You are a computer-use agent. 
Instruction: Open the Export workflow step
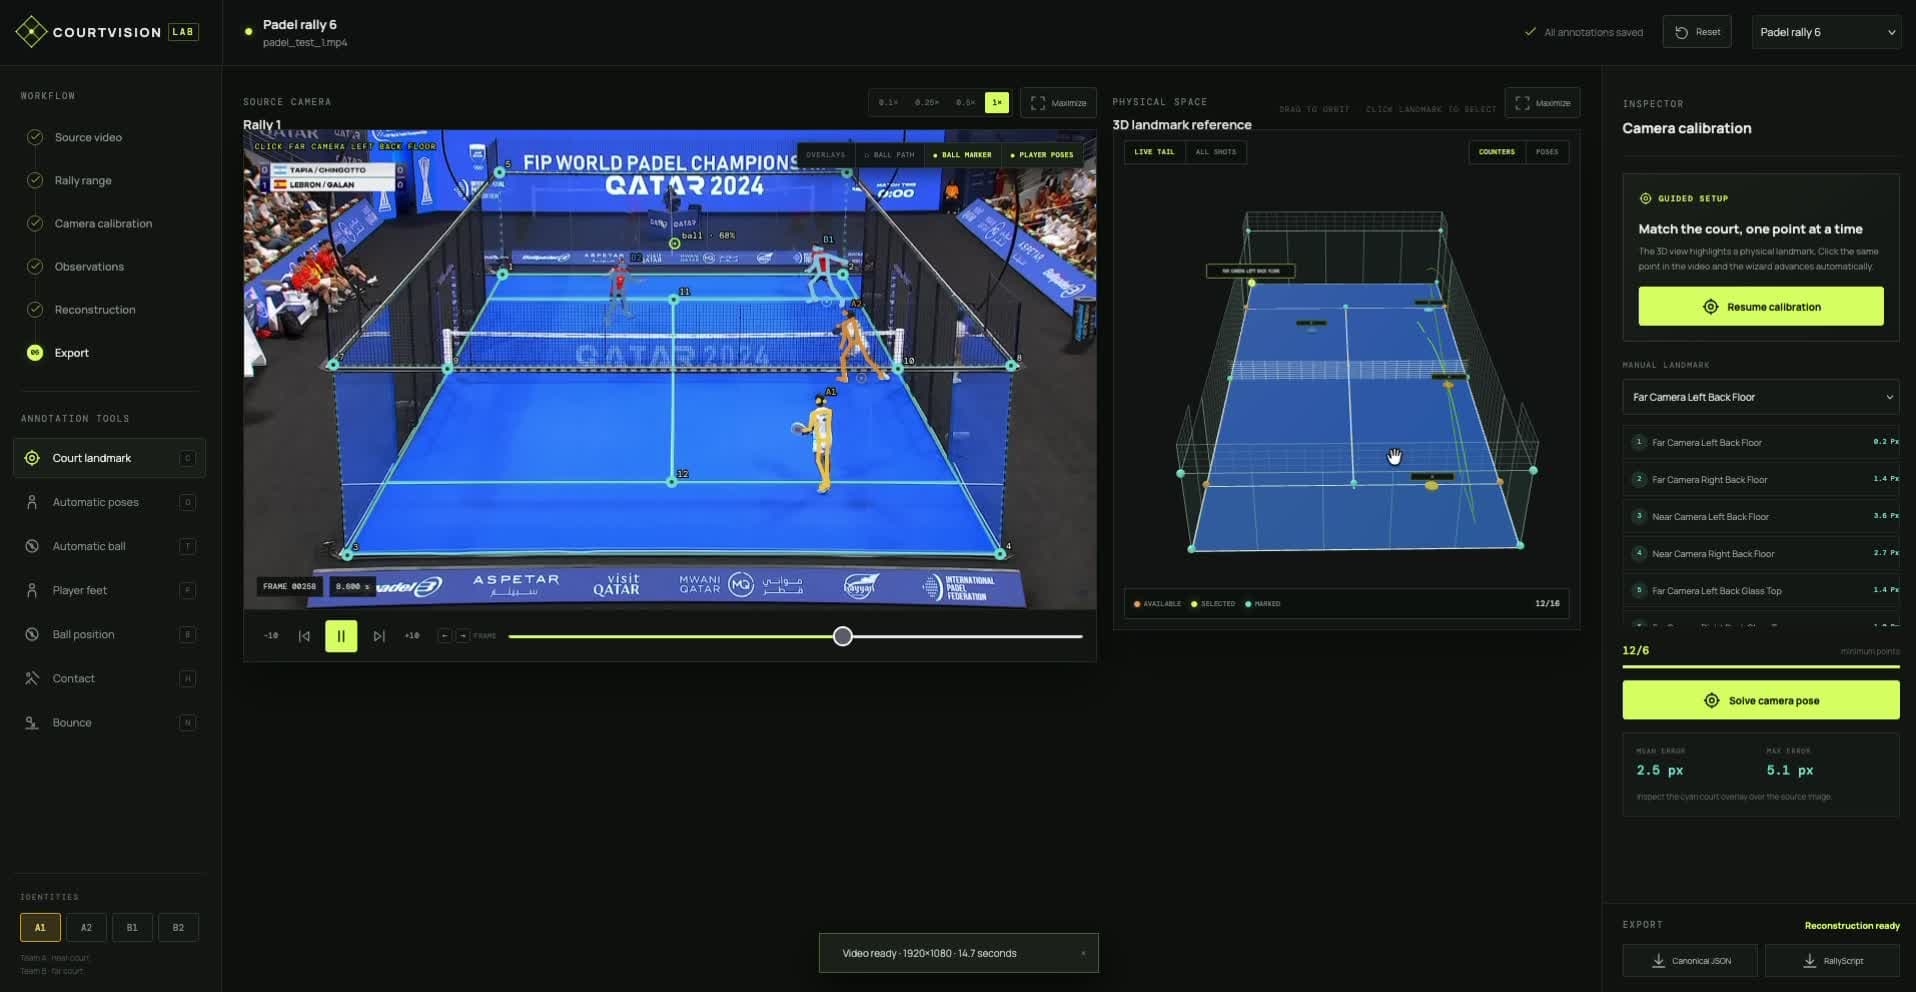71,352
